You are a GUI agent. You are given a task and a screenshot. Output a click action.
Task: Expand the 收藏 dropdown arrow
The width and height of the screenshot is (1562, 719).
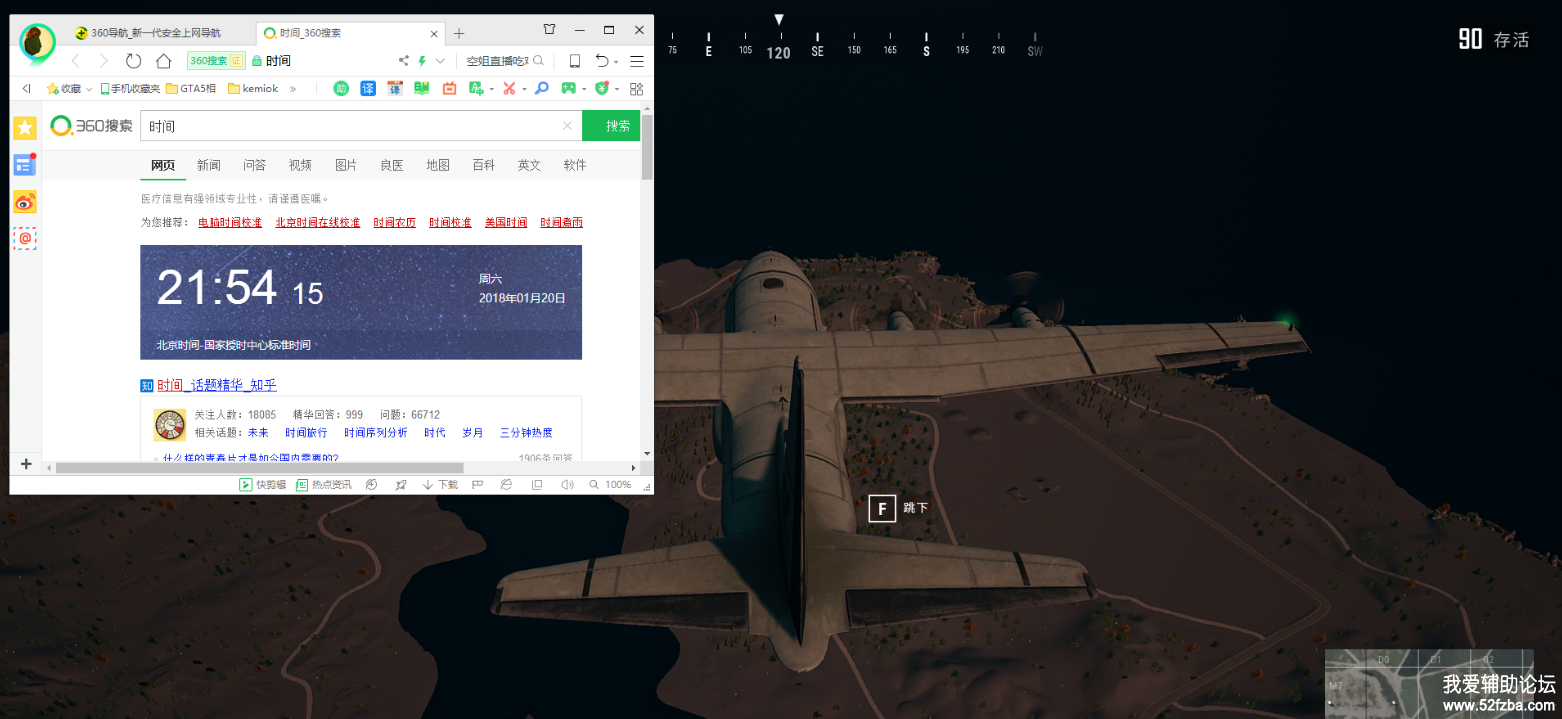(x=89, y=89)
